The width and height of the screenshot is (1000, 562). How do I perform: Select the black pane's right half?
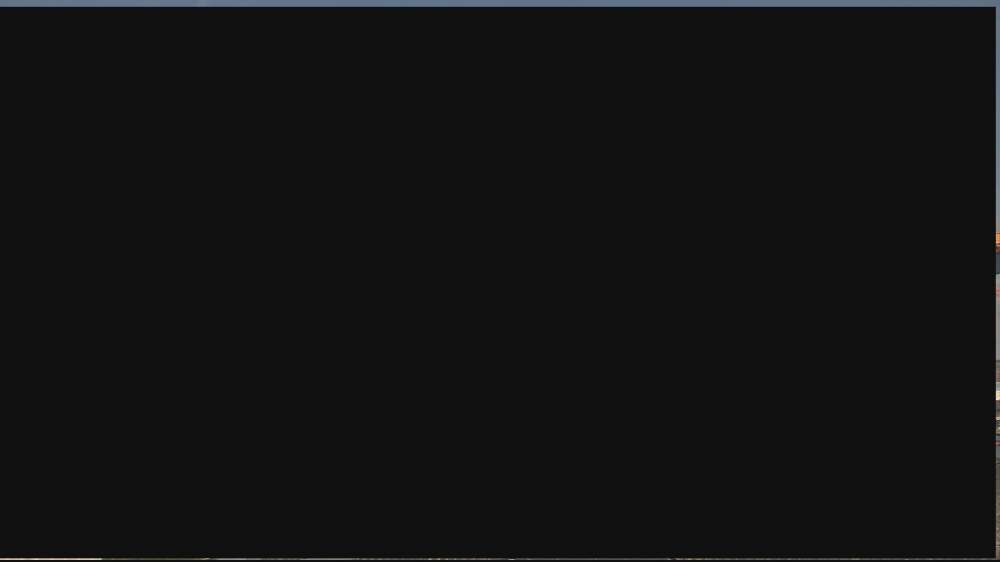pos(746,281)
